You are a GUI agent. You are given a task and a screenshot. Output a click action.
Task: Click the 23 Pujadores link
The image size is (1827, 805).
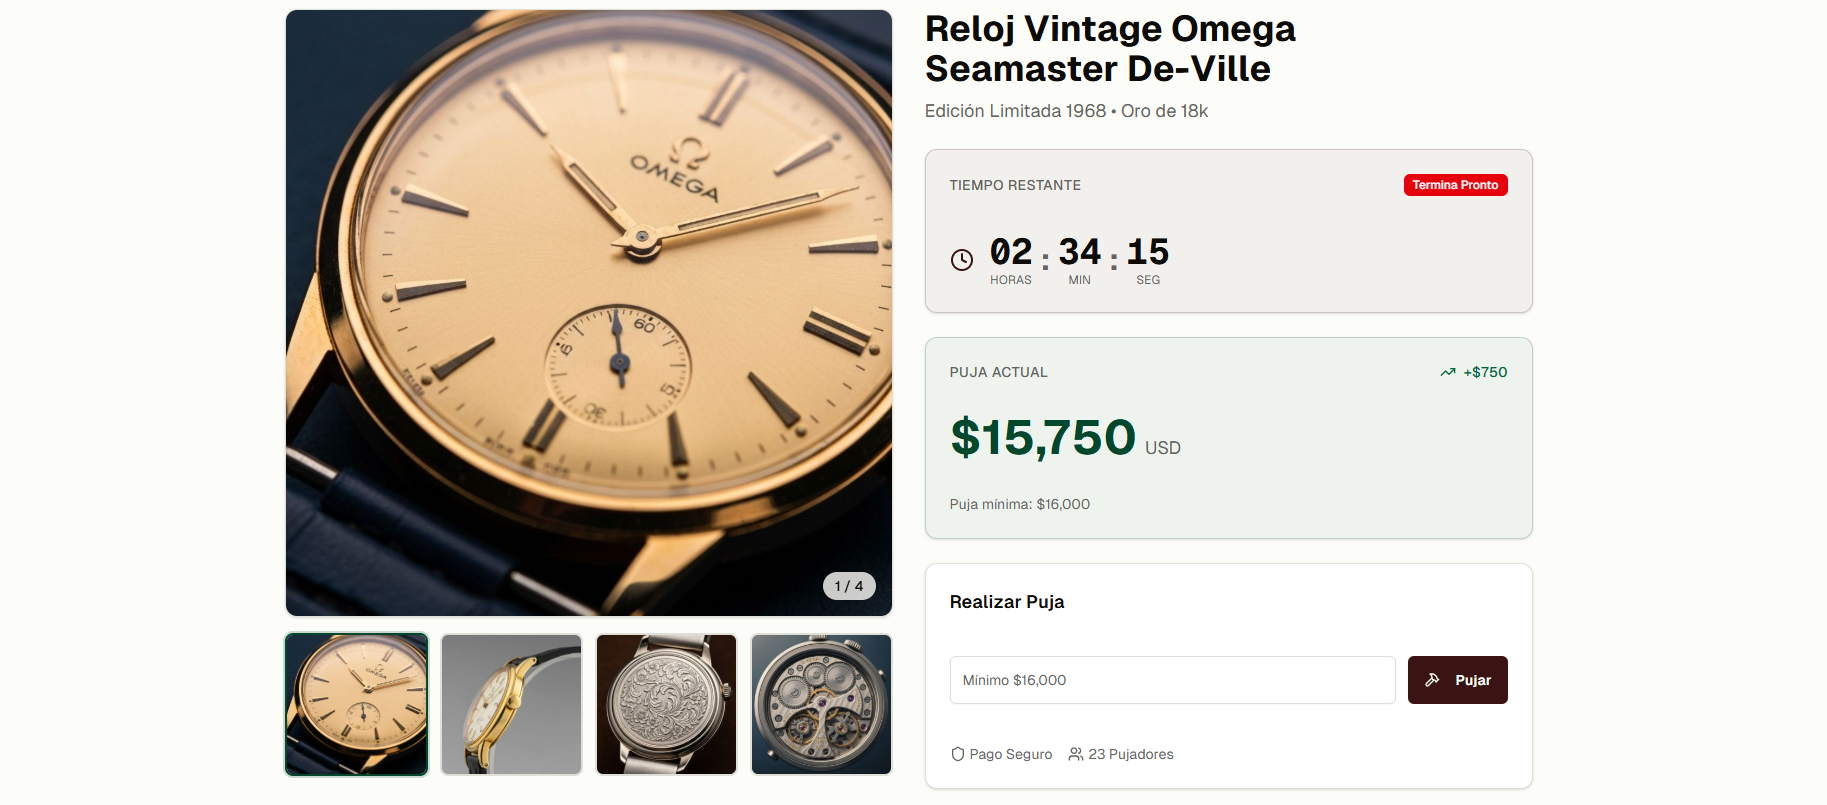point(1131,754)
